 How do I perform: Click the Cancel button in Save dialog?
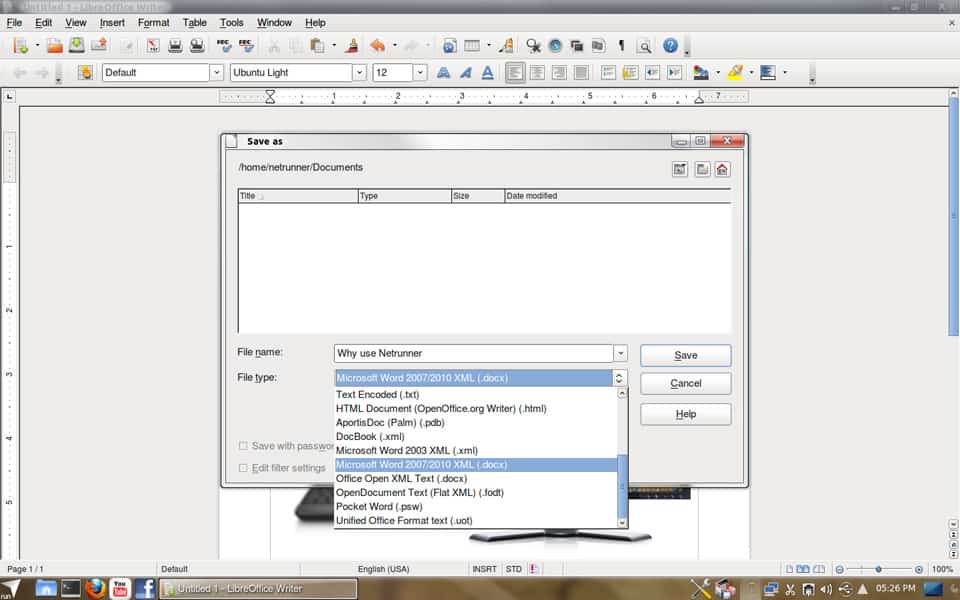685,383
